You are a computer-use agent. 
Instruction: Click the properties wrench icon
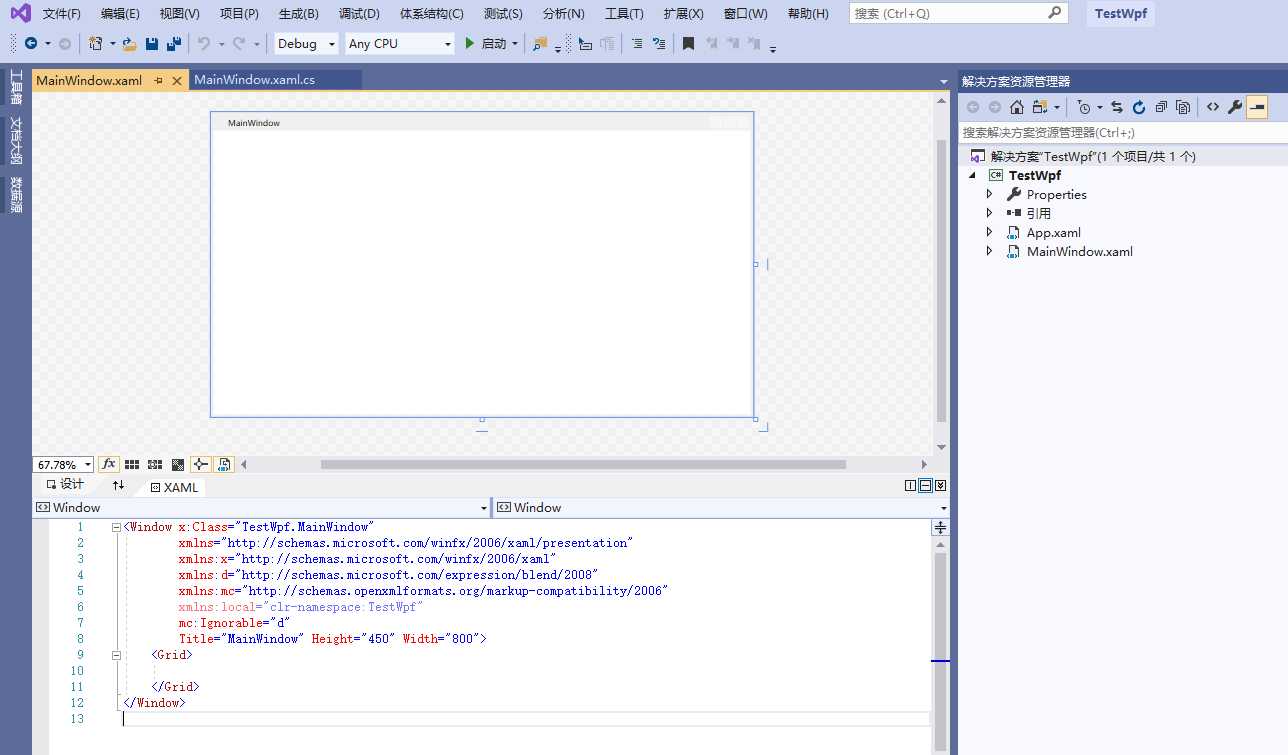coord(1235,107)
